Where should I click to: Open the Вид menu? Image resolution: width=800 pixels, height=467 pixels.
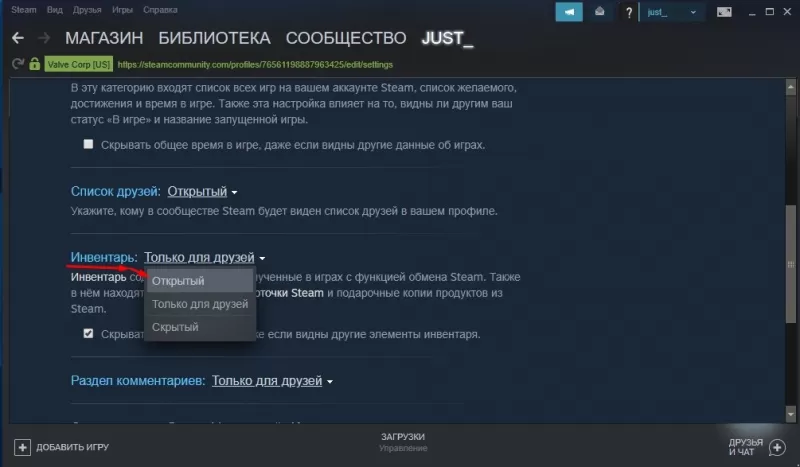click(x=55, y=10)
